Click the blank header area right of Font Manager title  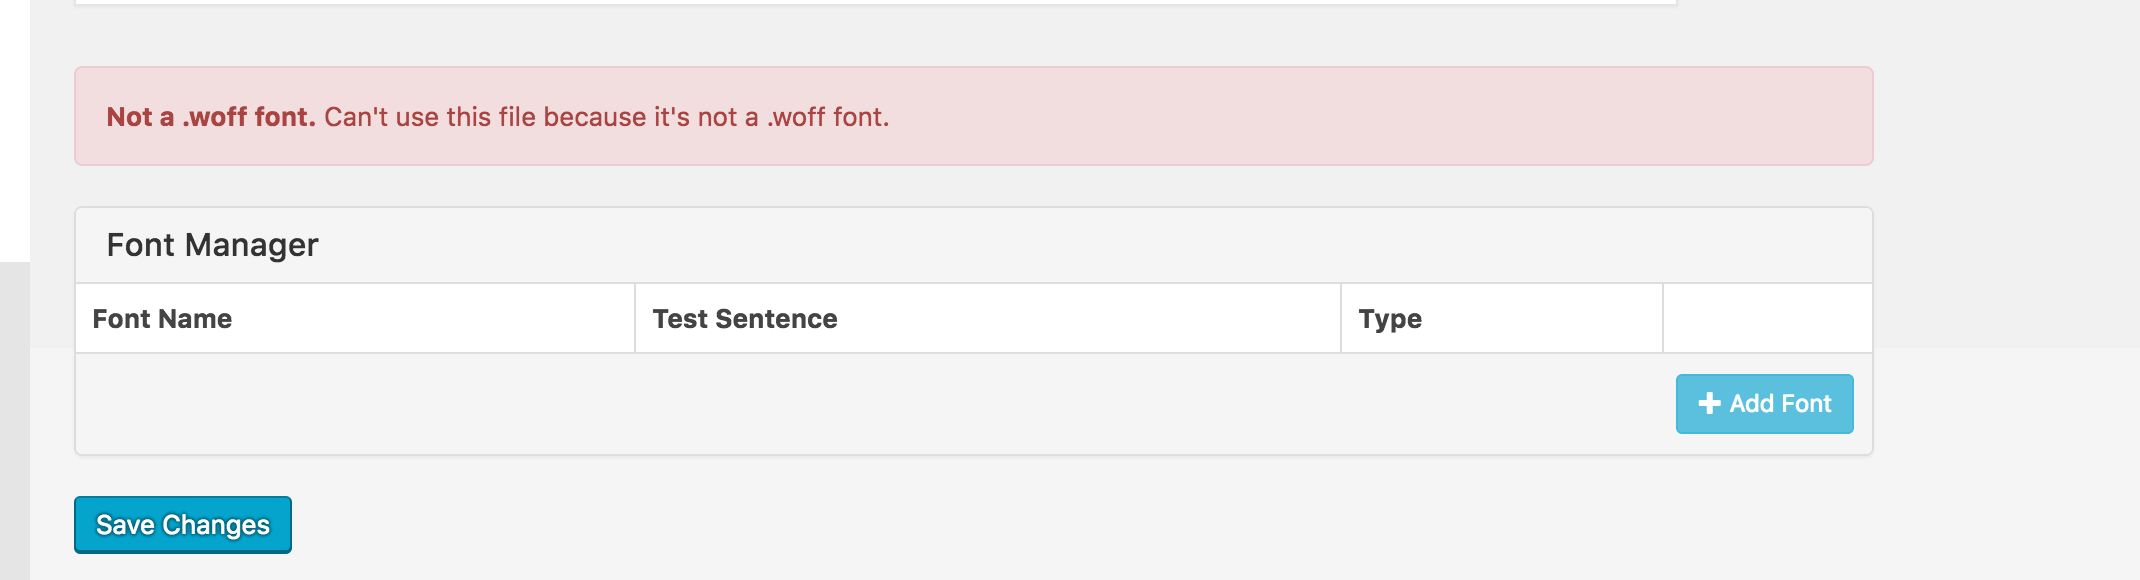1100,245
